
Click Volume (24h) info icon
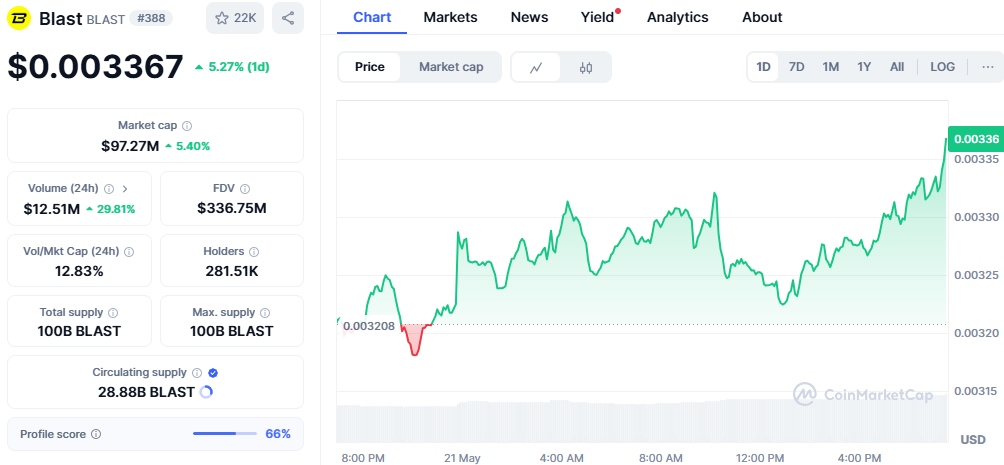(109, 189)
